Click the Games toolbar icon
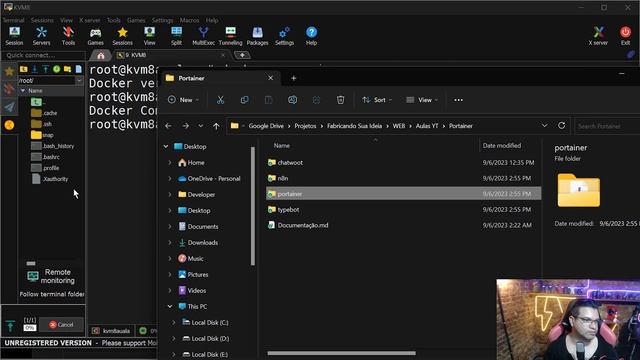Screen dimensions: 640x360 (x=96, y=36)
